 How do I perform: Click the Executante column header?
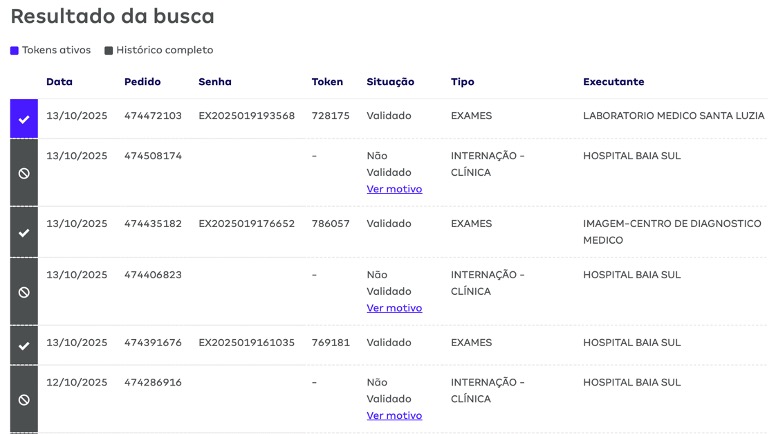coord(613,82)
